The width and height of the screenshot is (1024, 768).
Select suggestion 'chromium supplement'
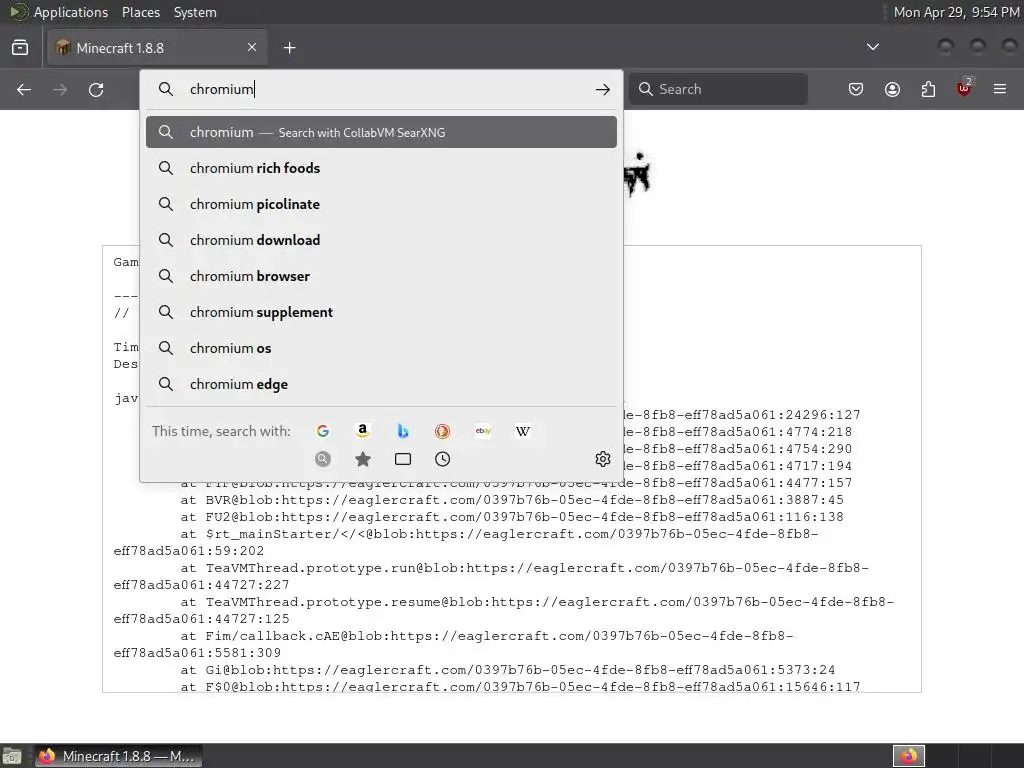tap(381, 312)
